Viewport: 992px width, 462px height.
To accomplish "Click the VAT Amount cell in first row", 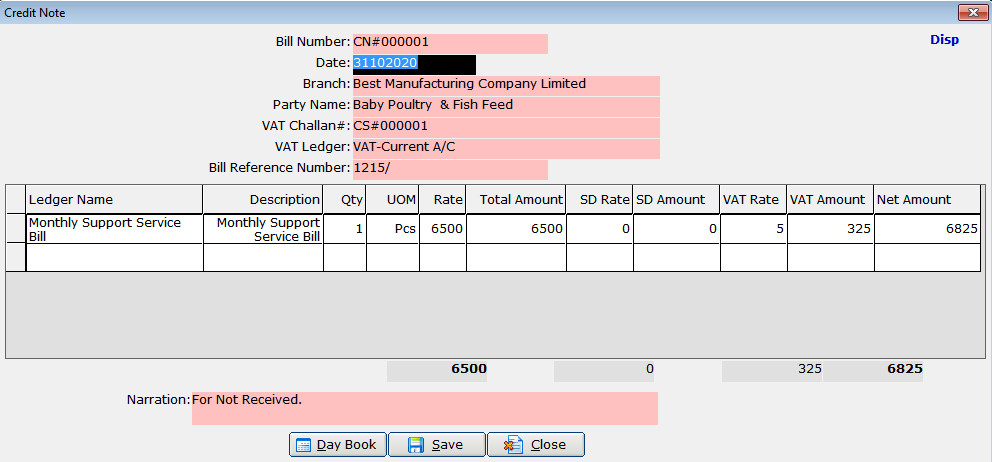I will coord(831,229).
